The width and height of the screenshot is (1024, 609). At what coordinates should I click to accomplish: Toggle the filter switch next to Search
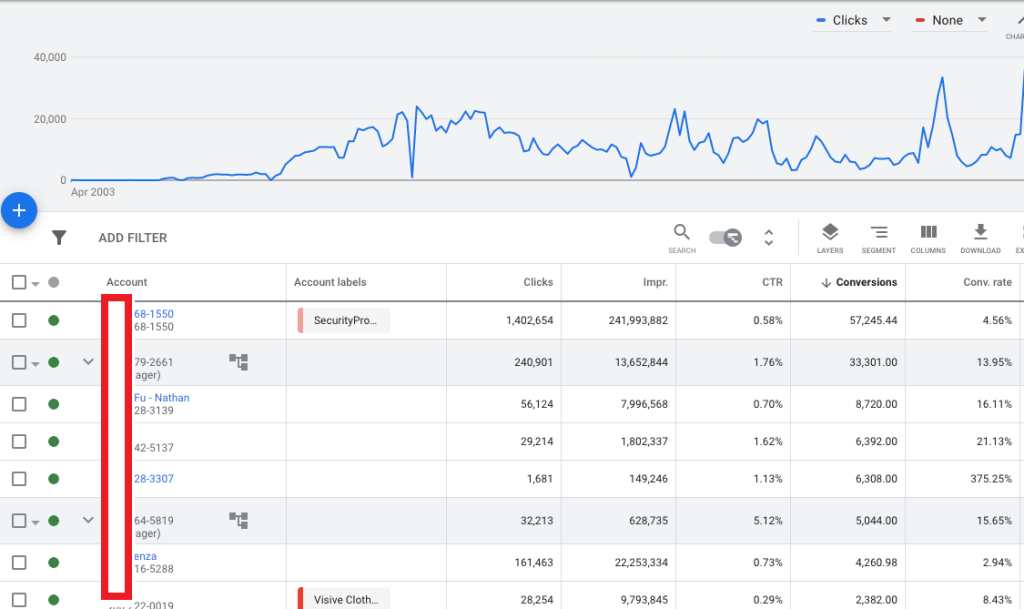[724, 237]
